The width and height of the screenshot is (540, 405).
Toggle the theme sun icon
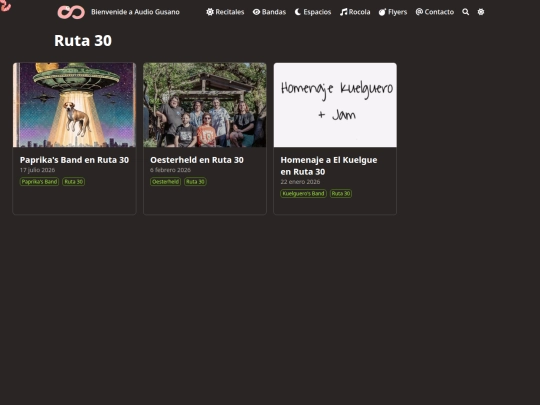481,12
